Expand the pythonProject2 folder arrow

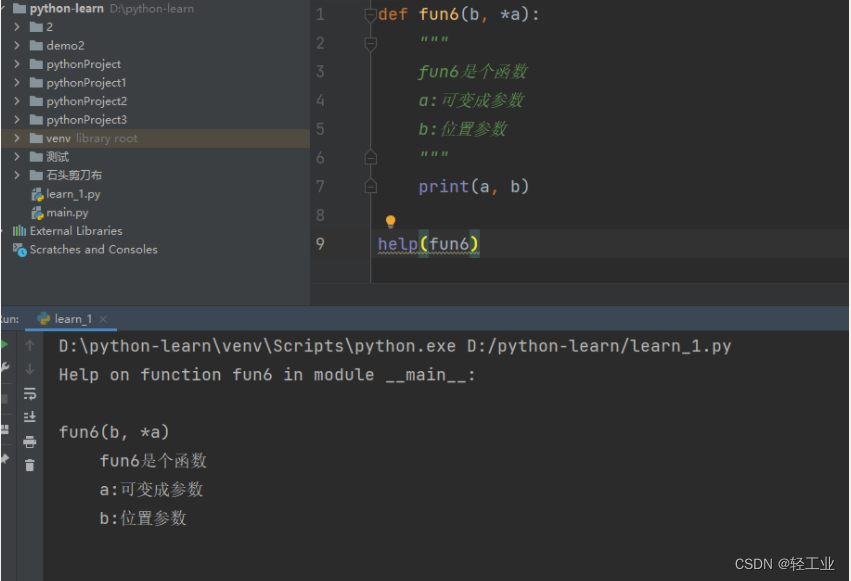[x=17, y=101]
